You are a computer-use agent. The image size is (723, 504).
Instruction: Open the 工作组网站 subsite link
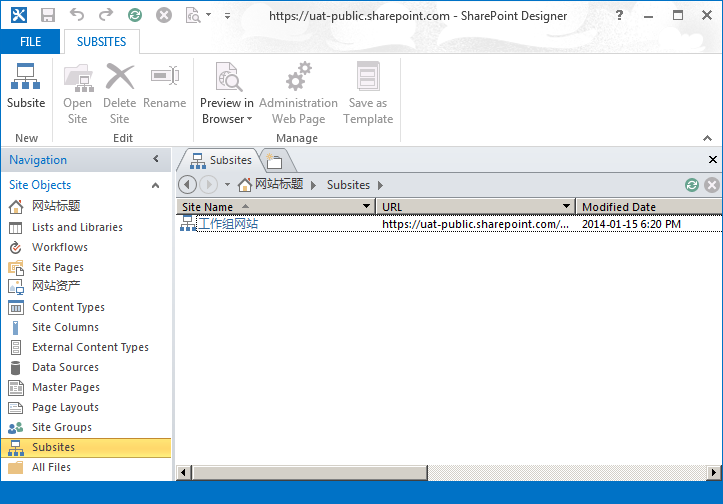228,224
